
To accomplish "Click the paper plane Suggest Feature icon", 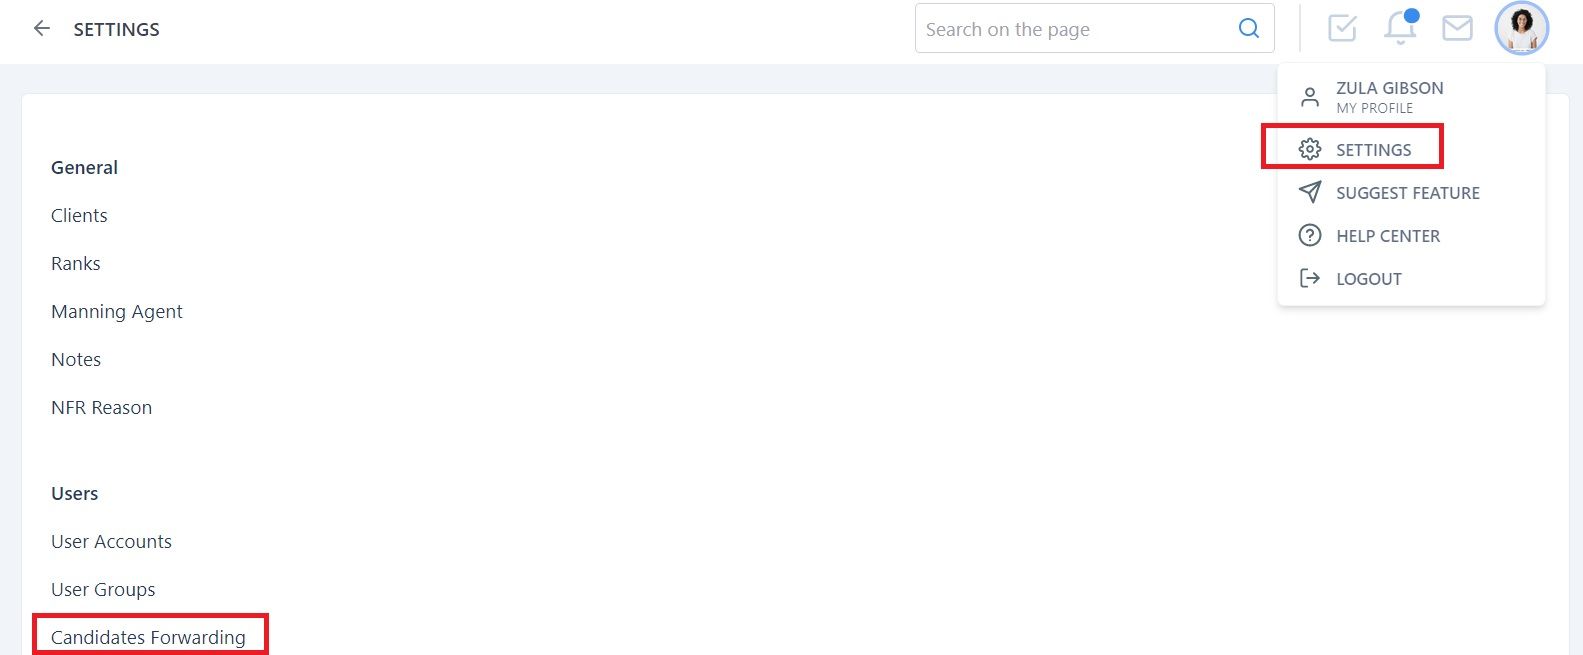I will (1310, 192).
